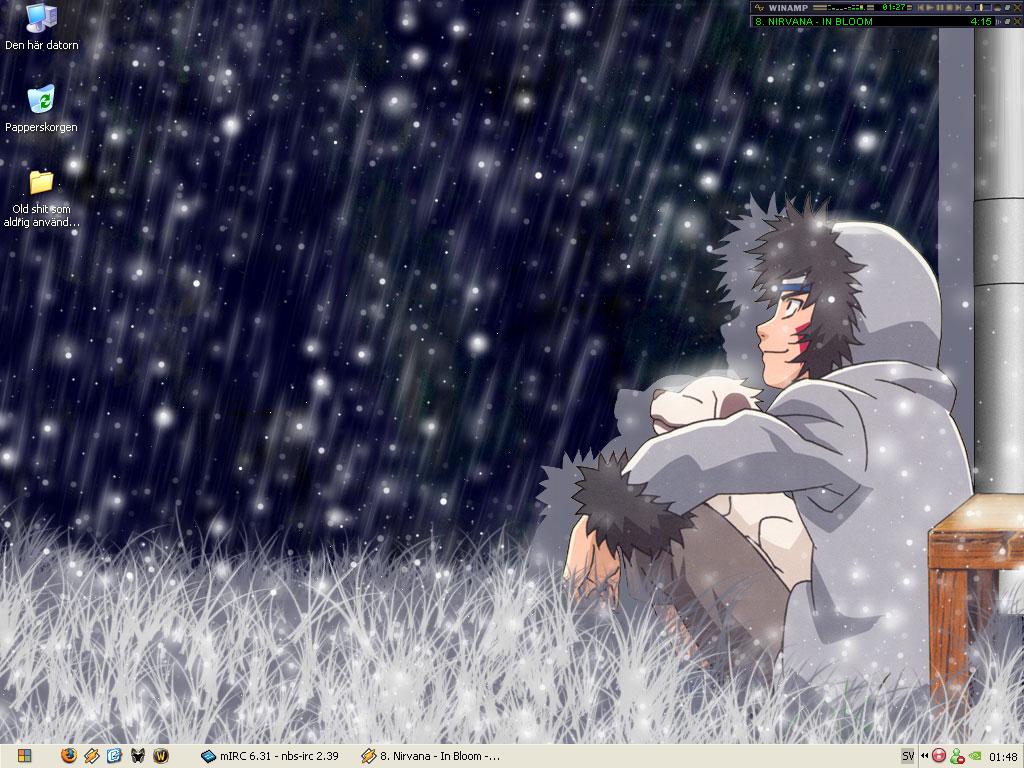Launch Firefox from quick launch
This screenshot has height=768, width=1024.
[x=69, y=756]
